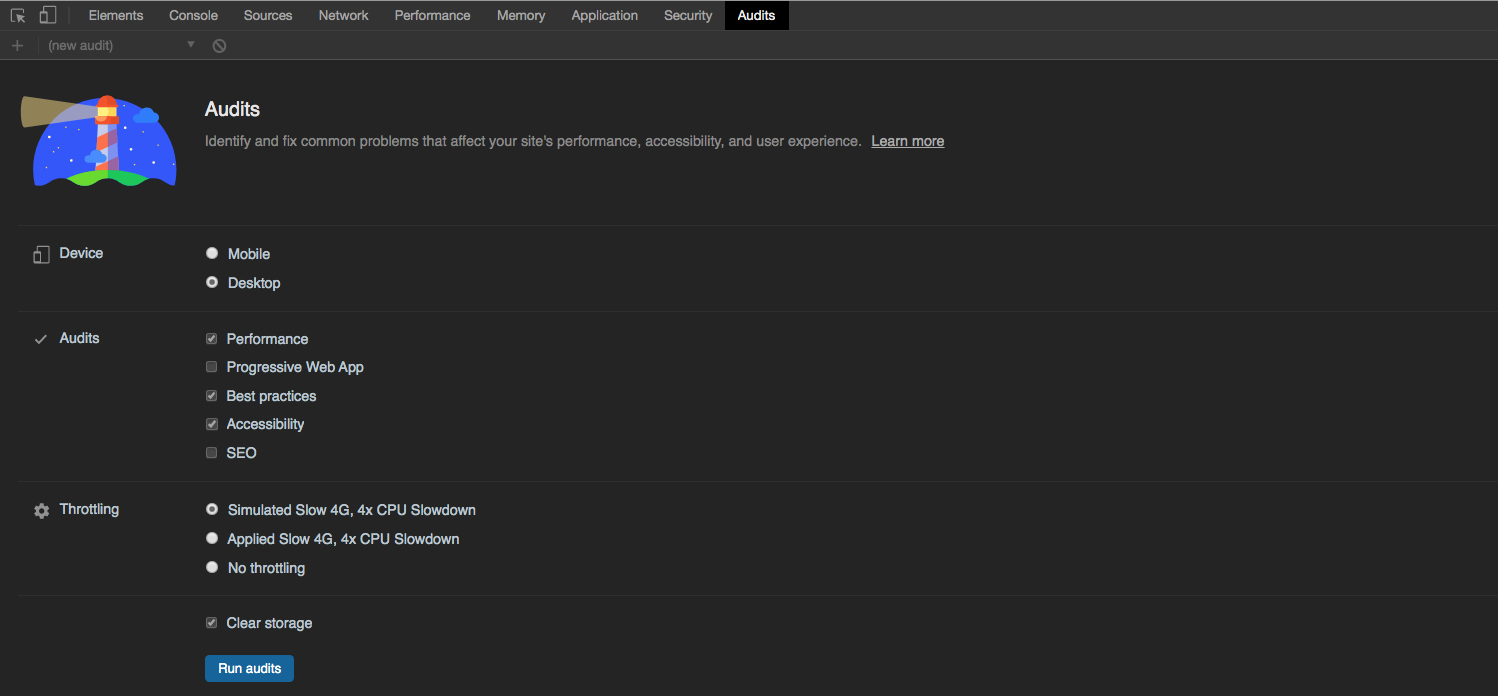Choose Applied Slow 4G throttling option
This screenshot has width=1498, height=696.
[212, 538]
